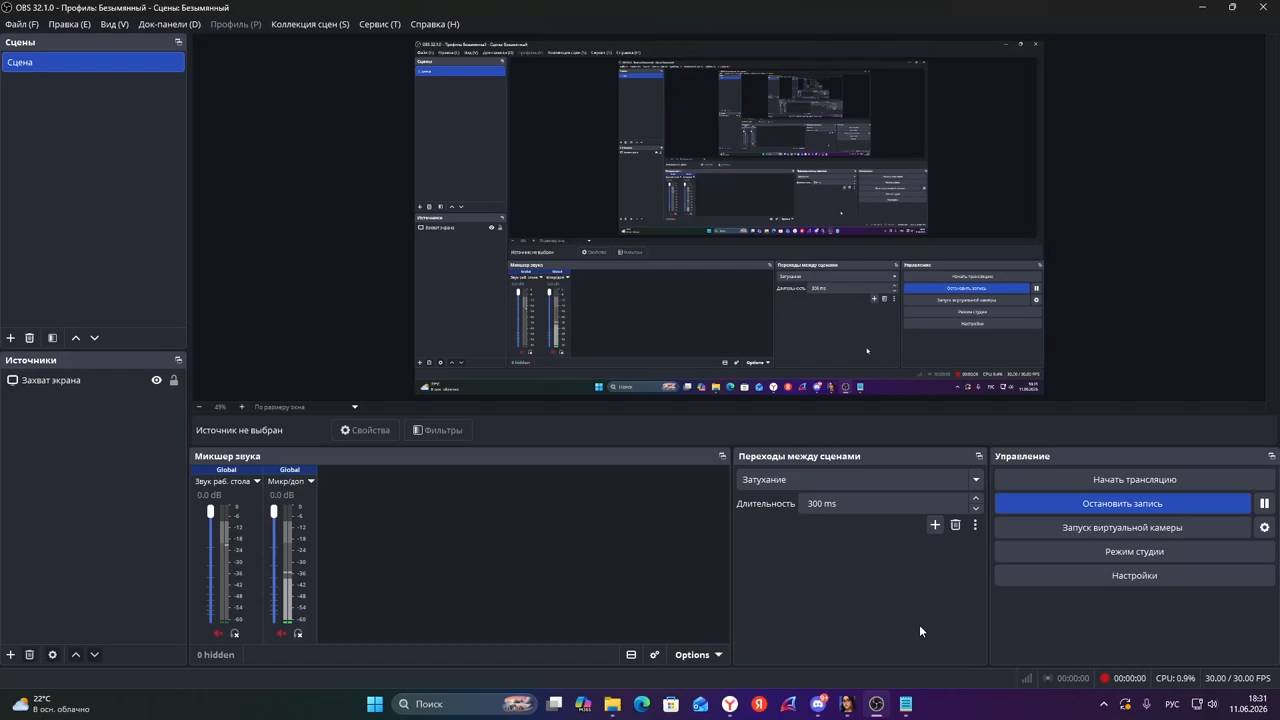This screenshot has height=720, width=1280.
Task: Move scene up in Scenes panel
Action: (75, 338)
